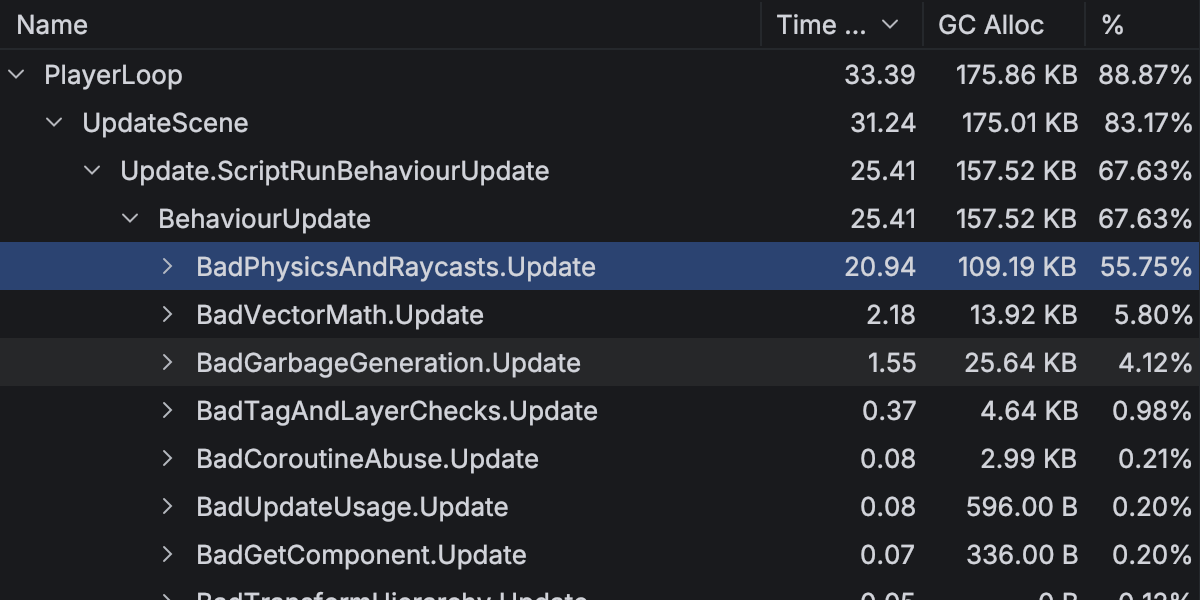The width and height of the screenshot is (1200, 600).
Task: Select the BadTagAndLayerChecks.Update entry
Action: tap(397, 411)
